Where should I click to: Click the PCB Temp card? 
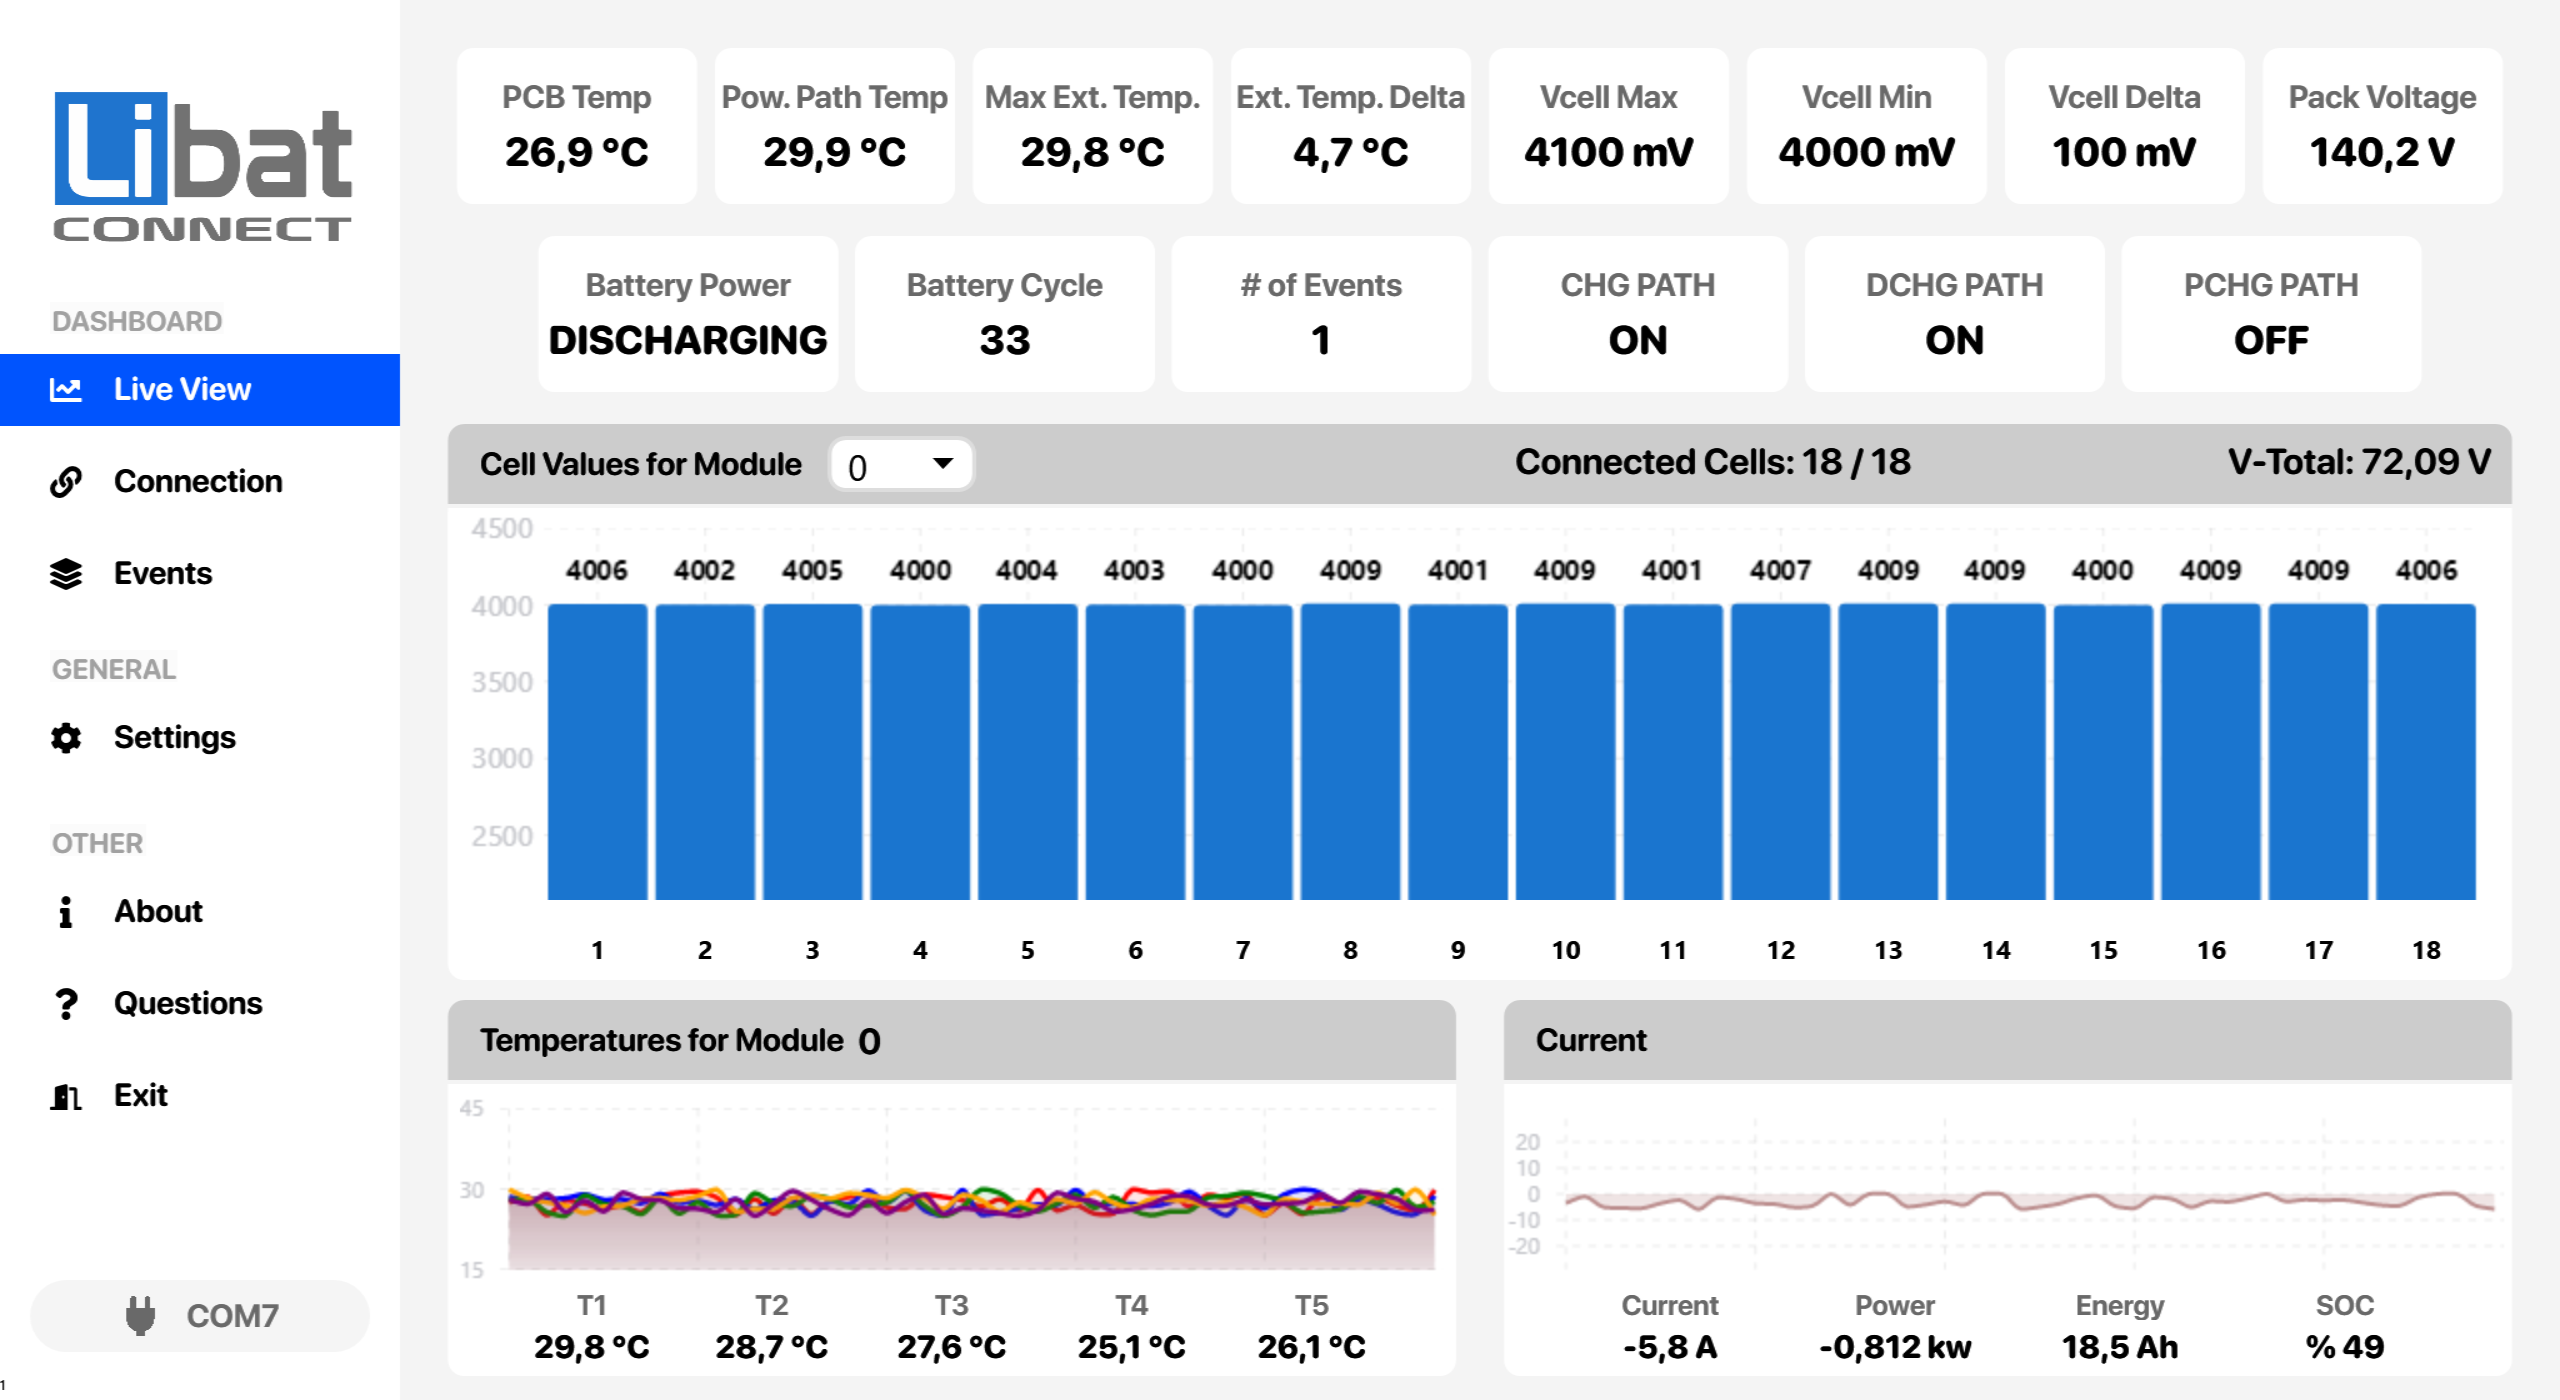[576, 126]
